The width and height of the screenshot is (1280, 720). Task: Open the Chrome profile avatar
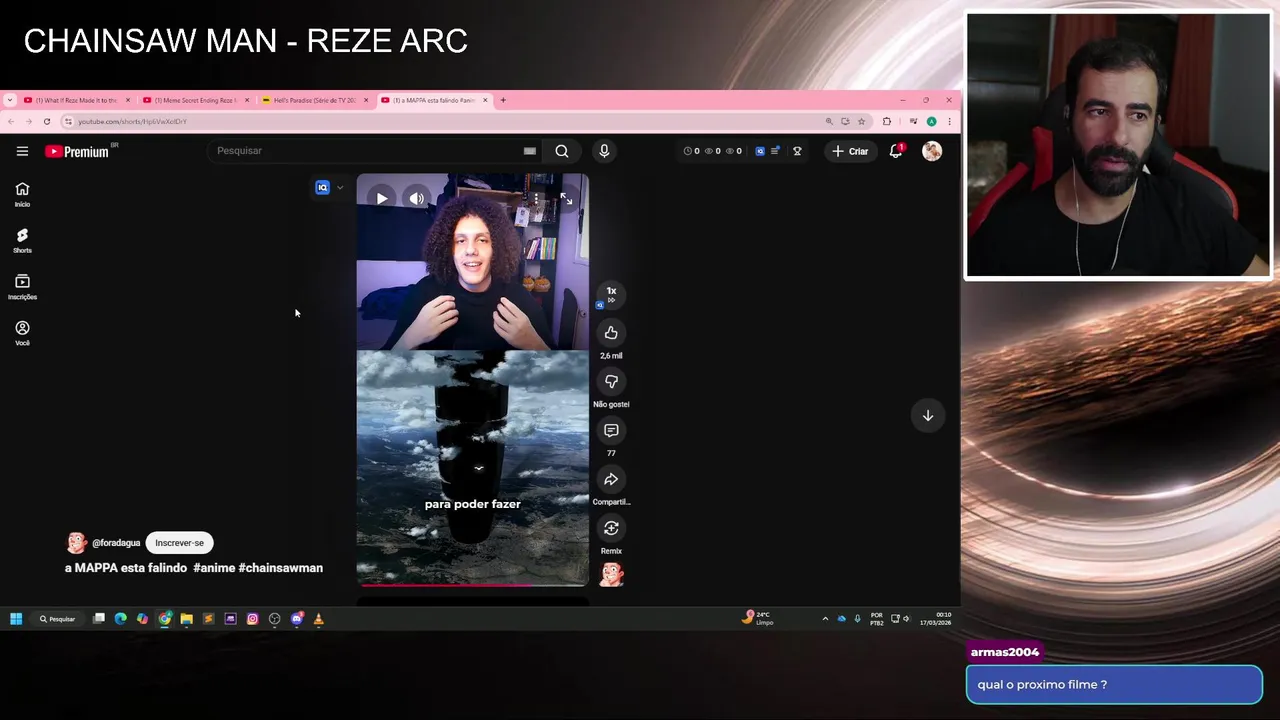[x=931, y=121]
